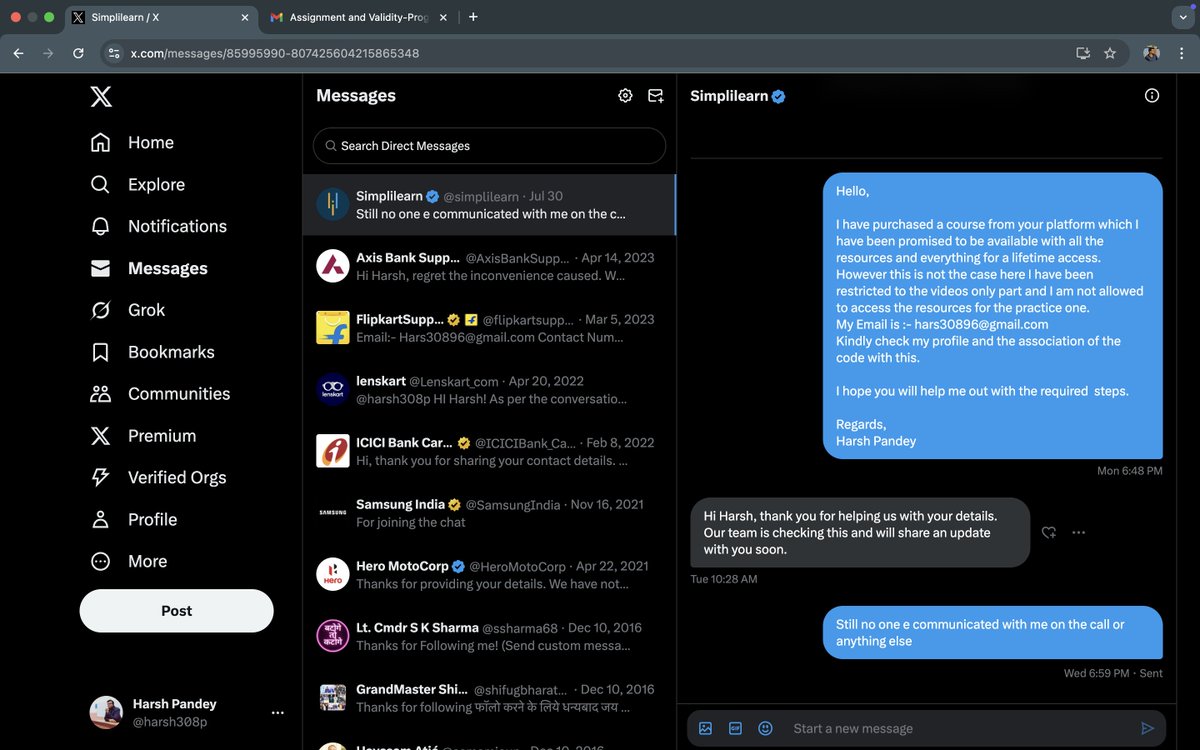Open the Lt. Cmdr S K Sharma conversation
Image resolution: width=1200 pixels, height=750 pixels.
coord(489,637)
